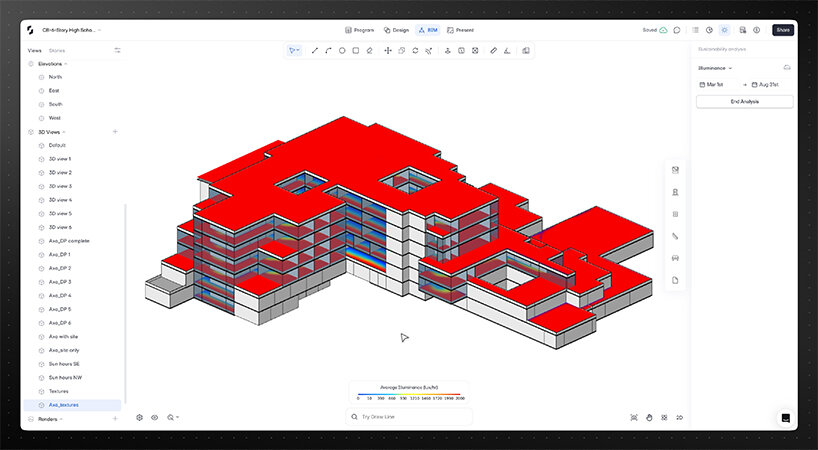Pick the rectangle shape tool
818x450 pixels.
[x=356, y=50]
